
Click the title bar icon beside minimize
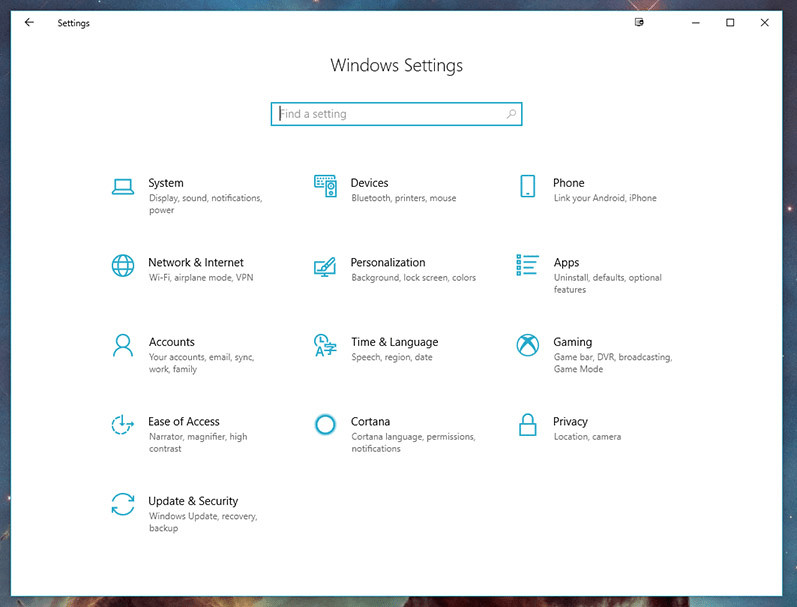[639, 22]
